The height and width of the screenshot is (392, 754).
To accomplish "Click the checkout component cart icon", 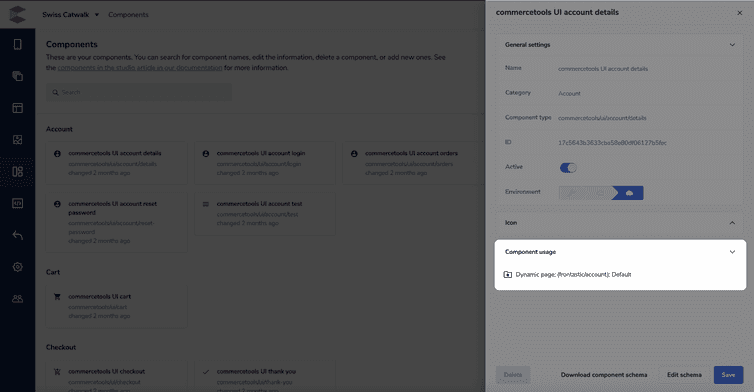I will [57, 371].
